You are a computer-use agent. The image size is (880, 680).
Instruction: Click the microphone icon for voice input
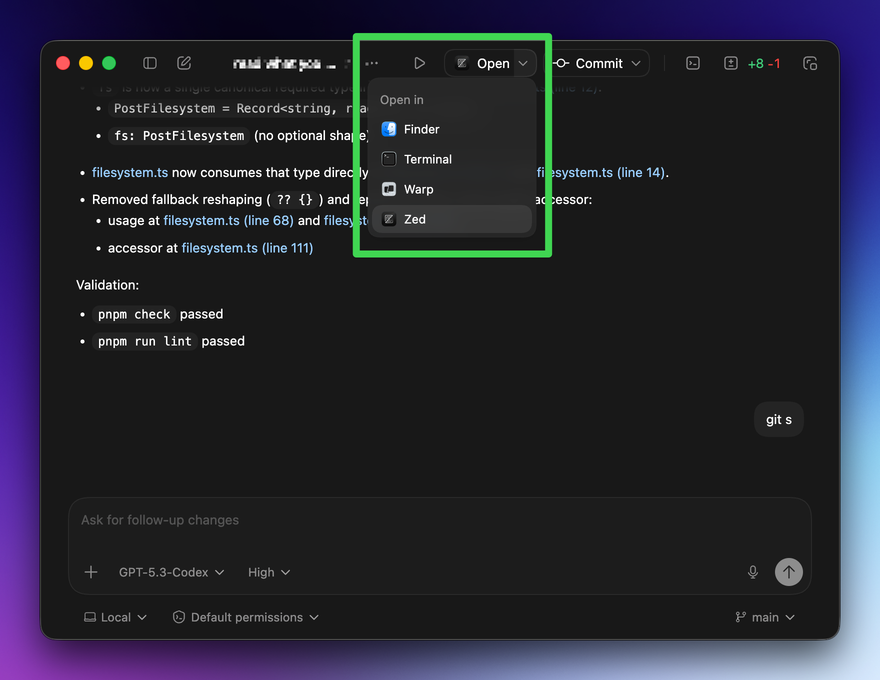click(x=752, y=572)
